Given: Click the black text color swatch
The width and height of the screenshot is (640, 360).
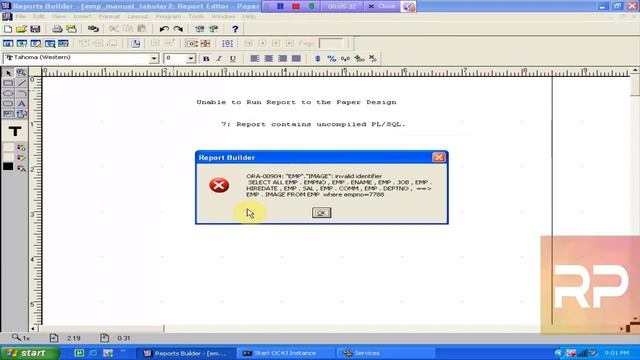Looking at the screenshot, I should pos(8,167).
